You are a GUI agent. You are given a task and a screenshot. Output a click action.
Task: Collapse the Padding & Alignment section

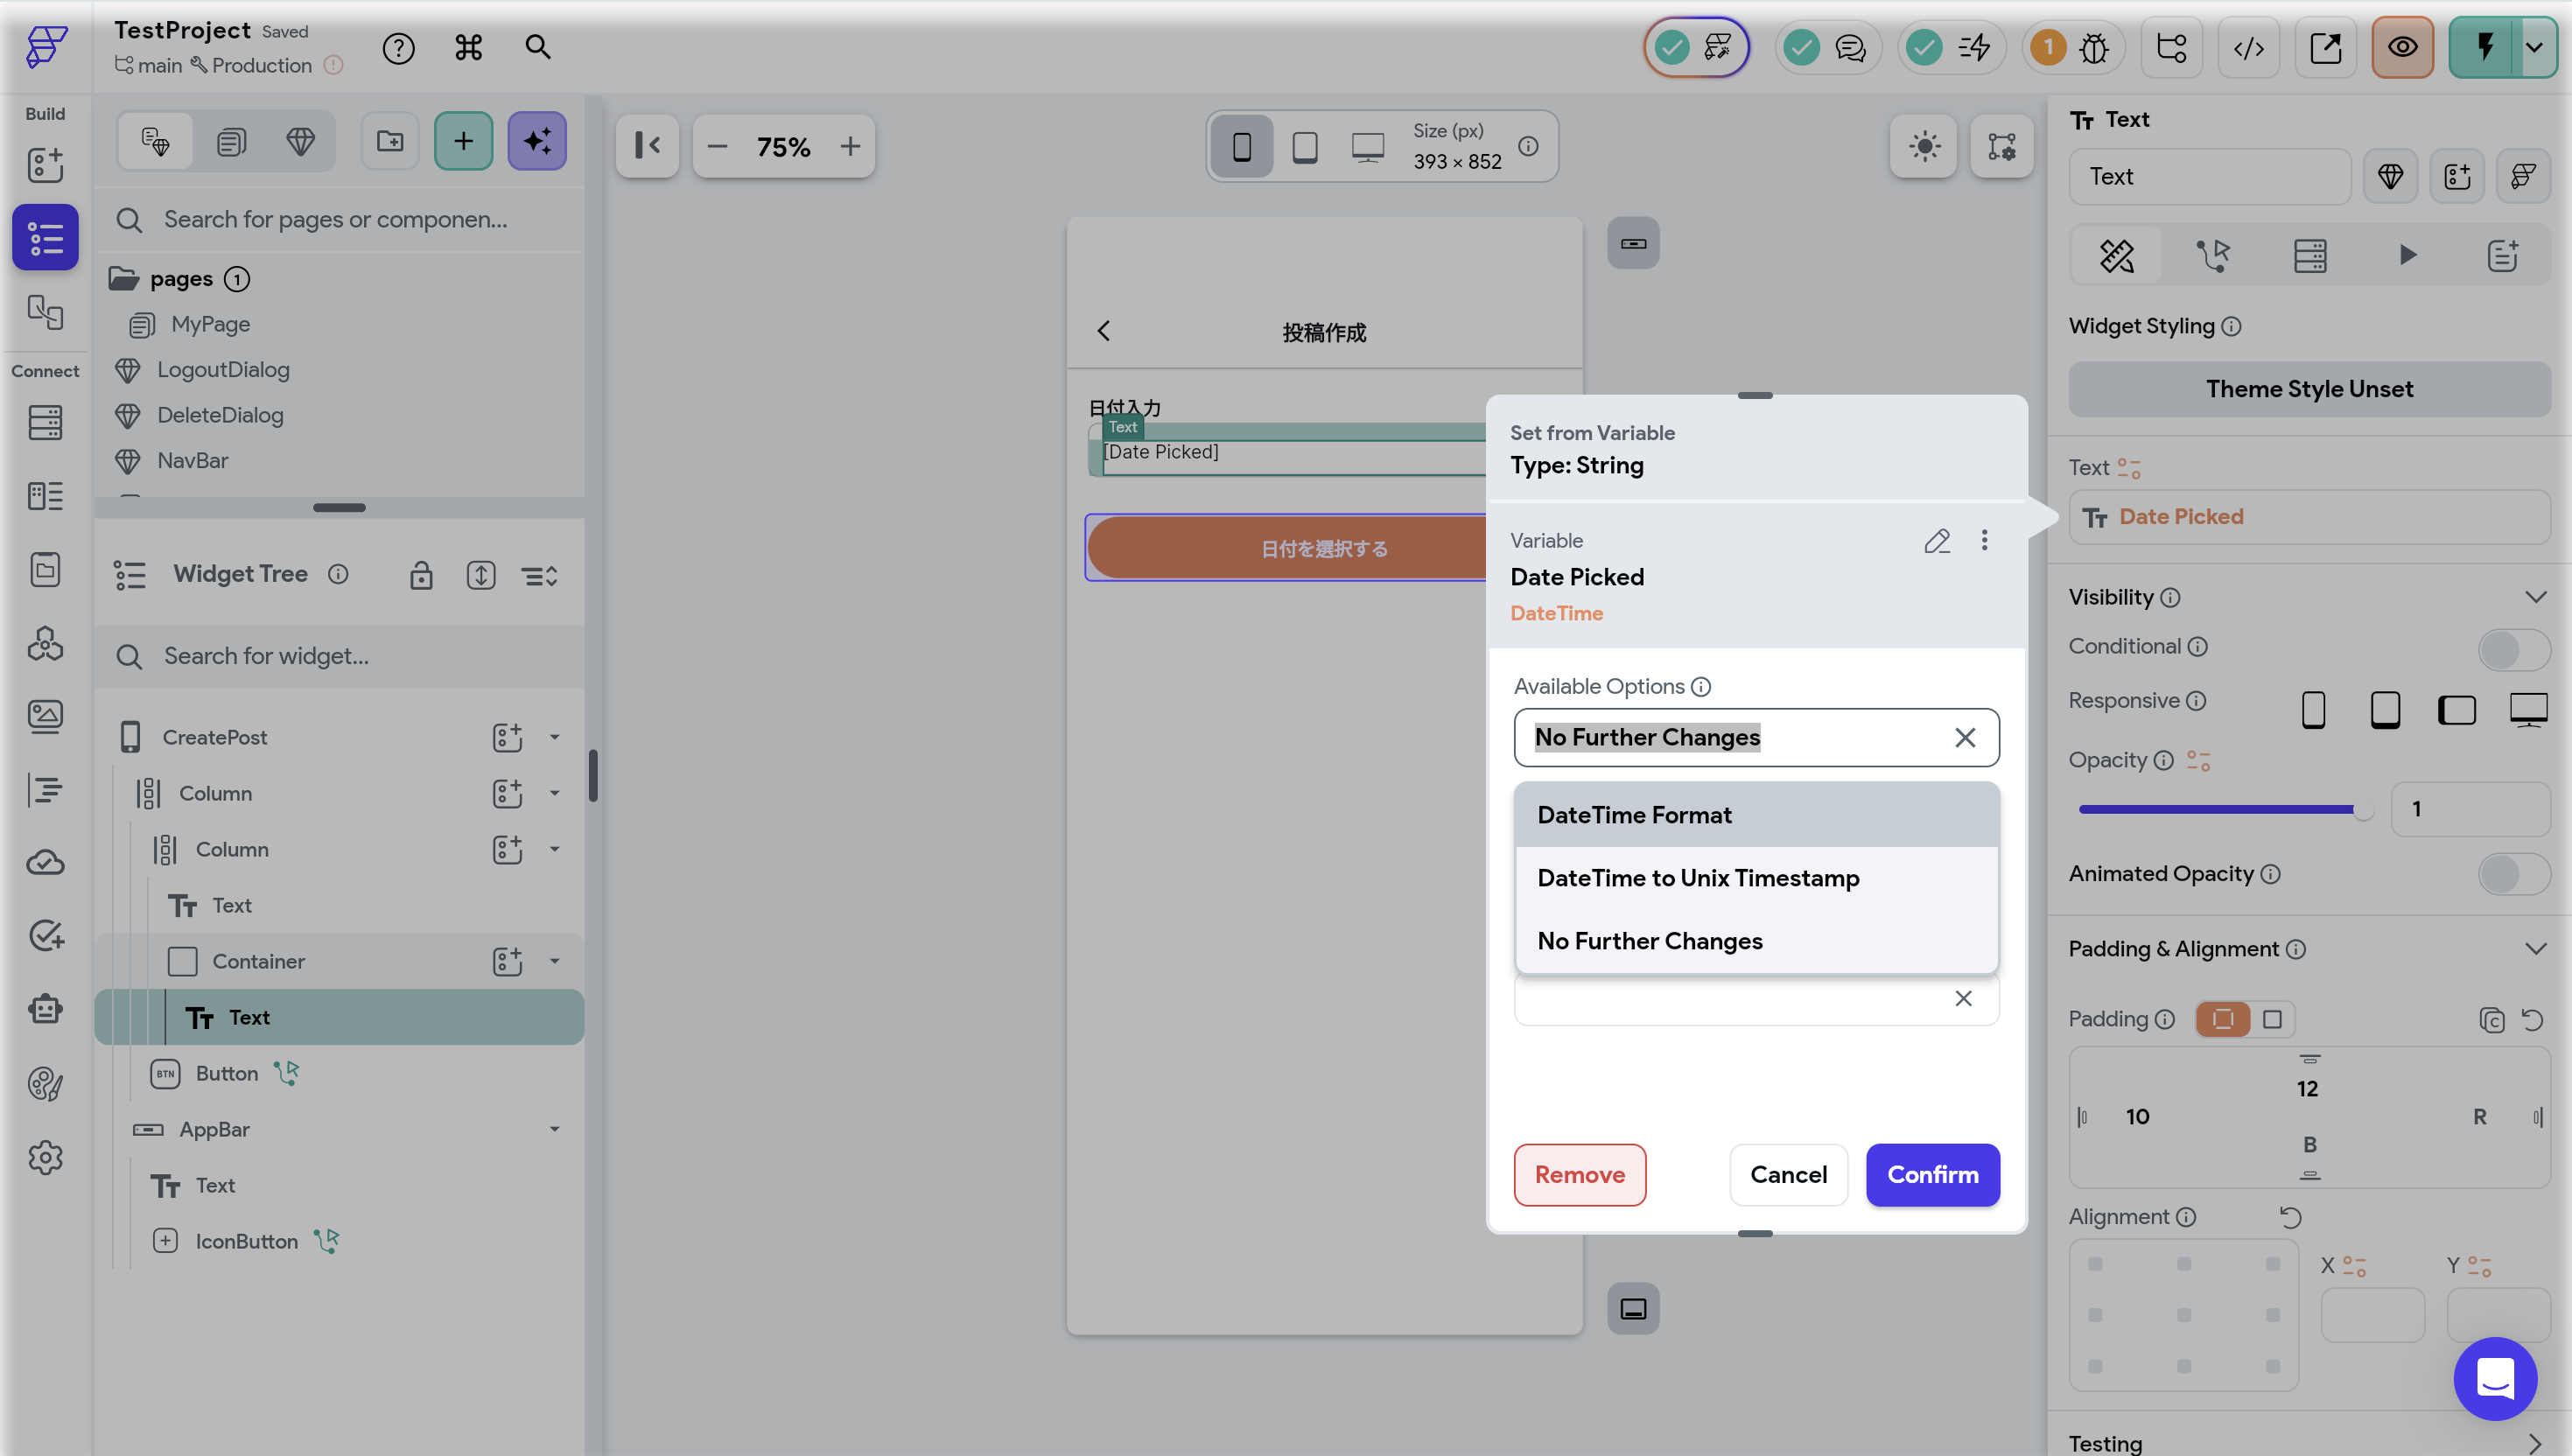[2535, 948]
